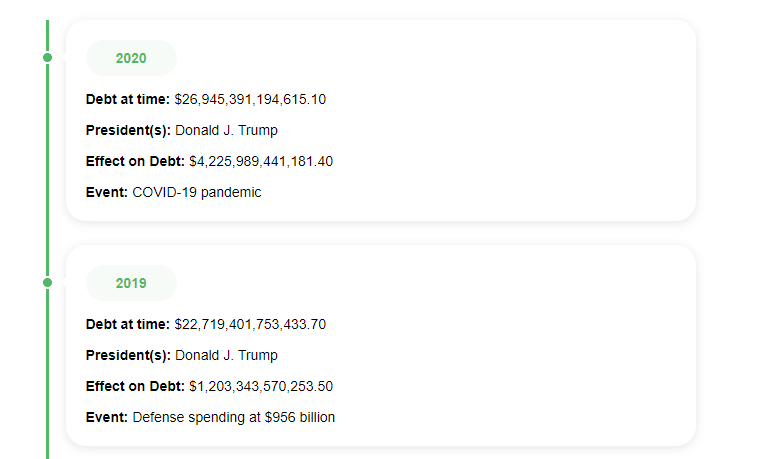Select the 2019 year badge
This screenshot has height=459, width=784.
point(131,283)
